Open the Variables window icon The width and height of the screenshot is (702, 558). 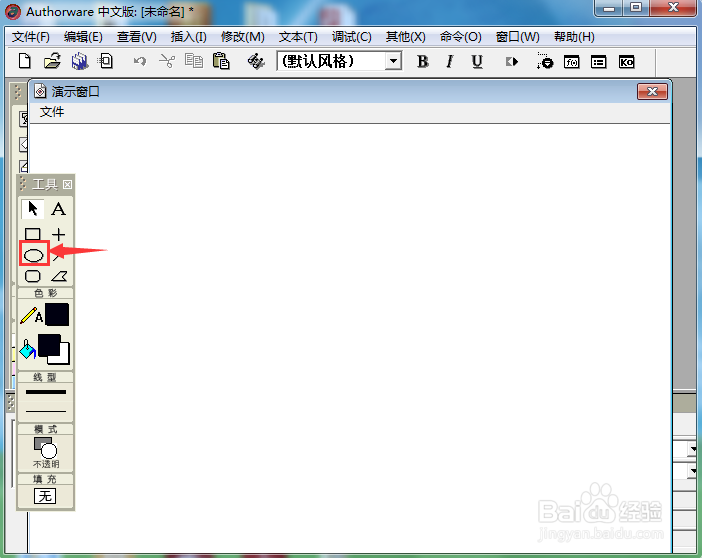(599, 62)
